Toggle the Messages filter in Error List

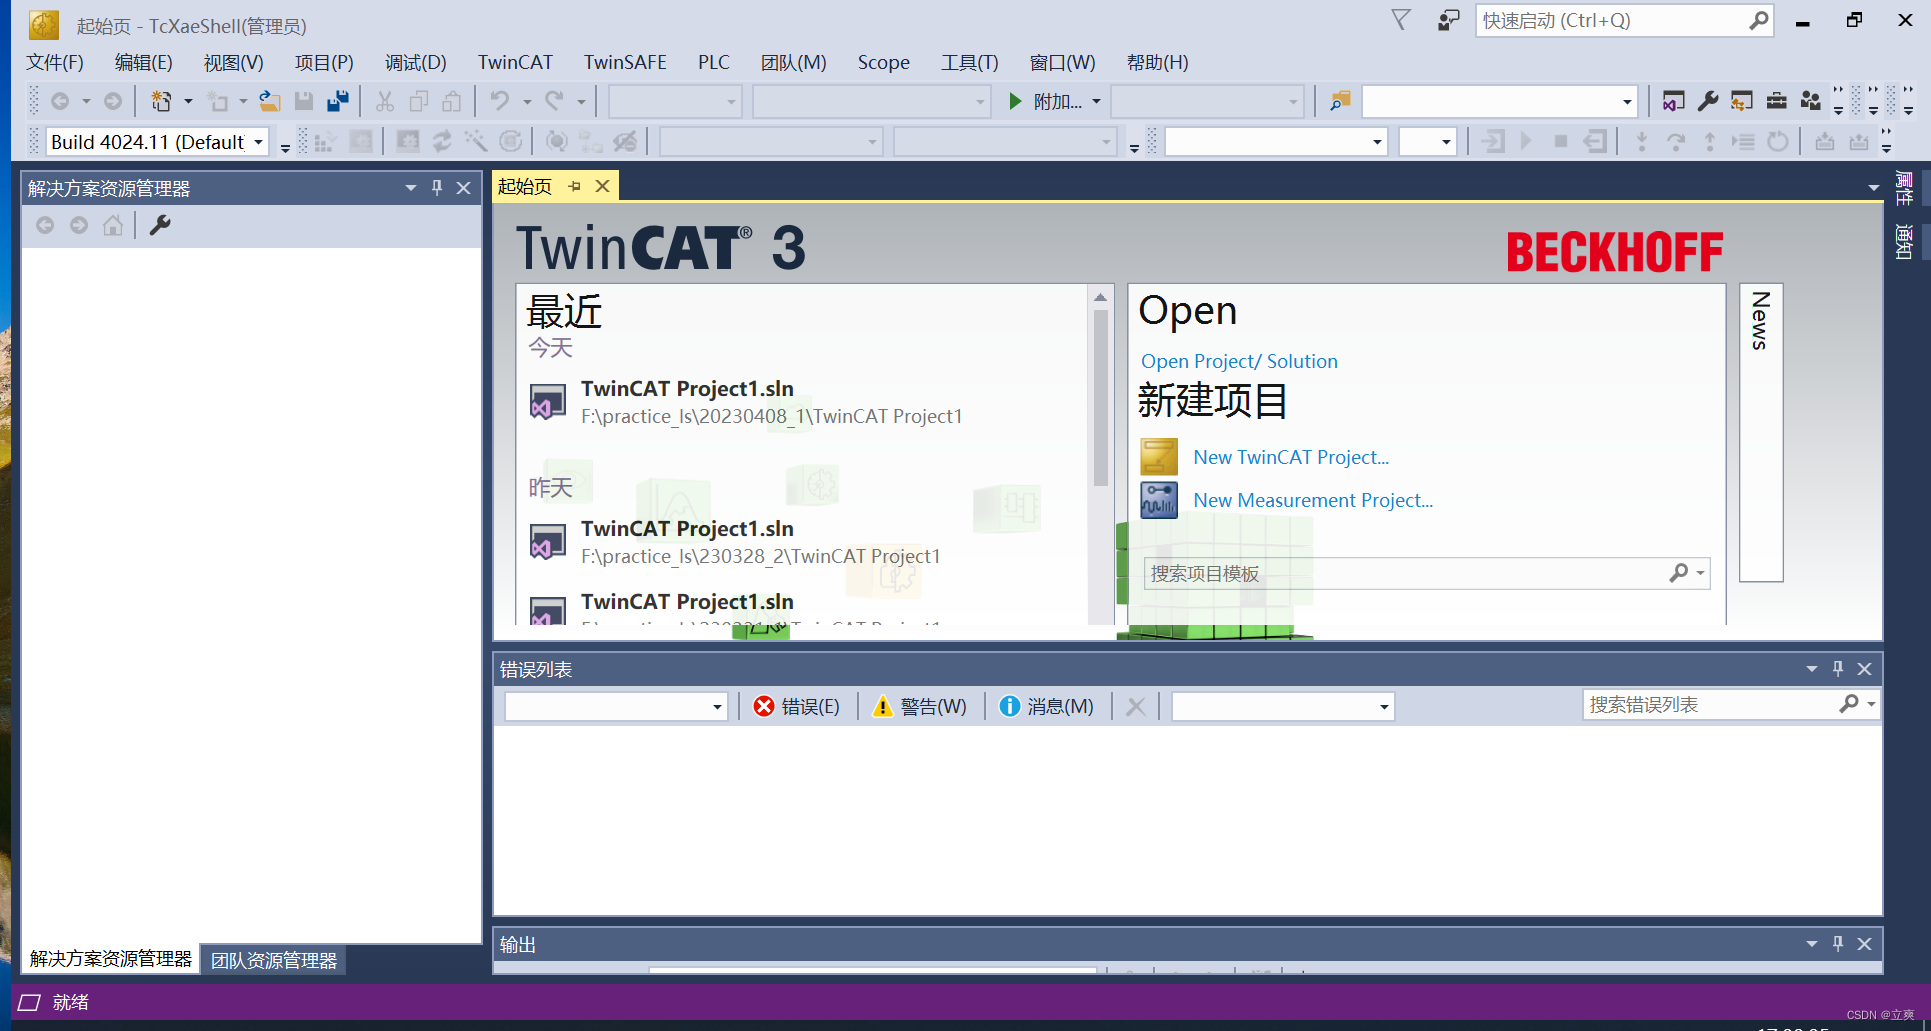[1047, 706]
